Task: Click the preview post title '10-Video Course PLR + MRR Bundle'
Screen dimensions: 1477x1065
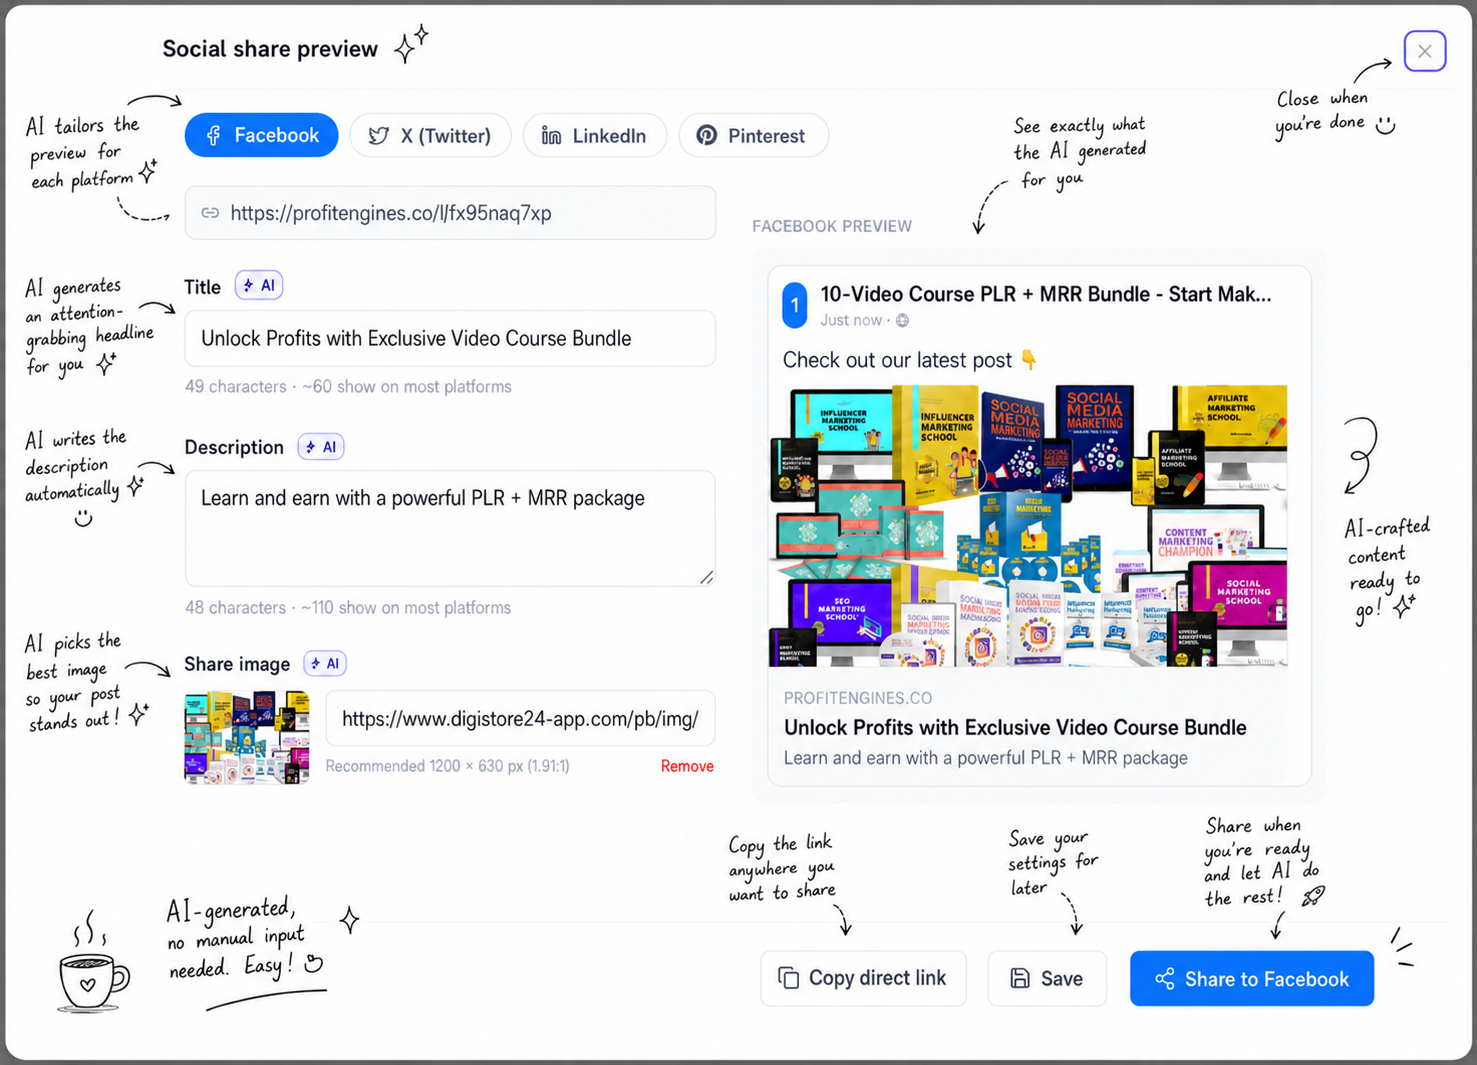Action: tap(1046, 294)
